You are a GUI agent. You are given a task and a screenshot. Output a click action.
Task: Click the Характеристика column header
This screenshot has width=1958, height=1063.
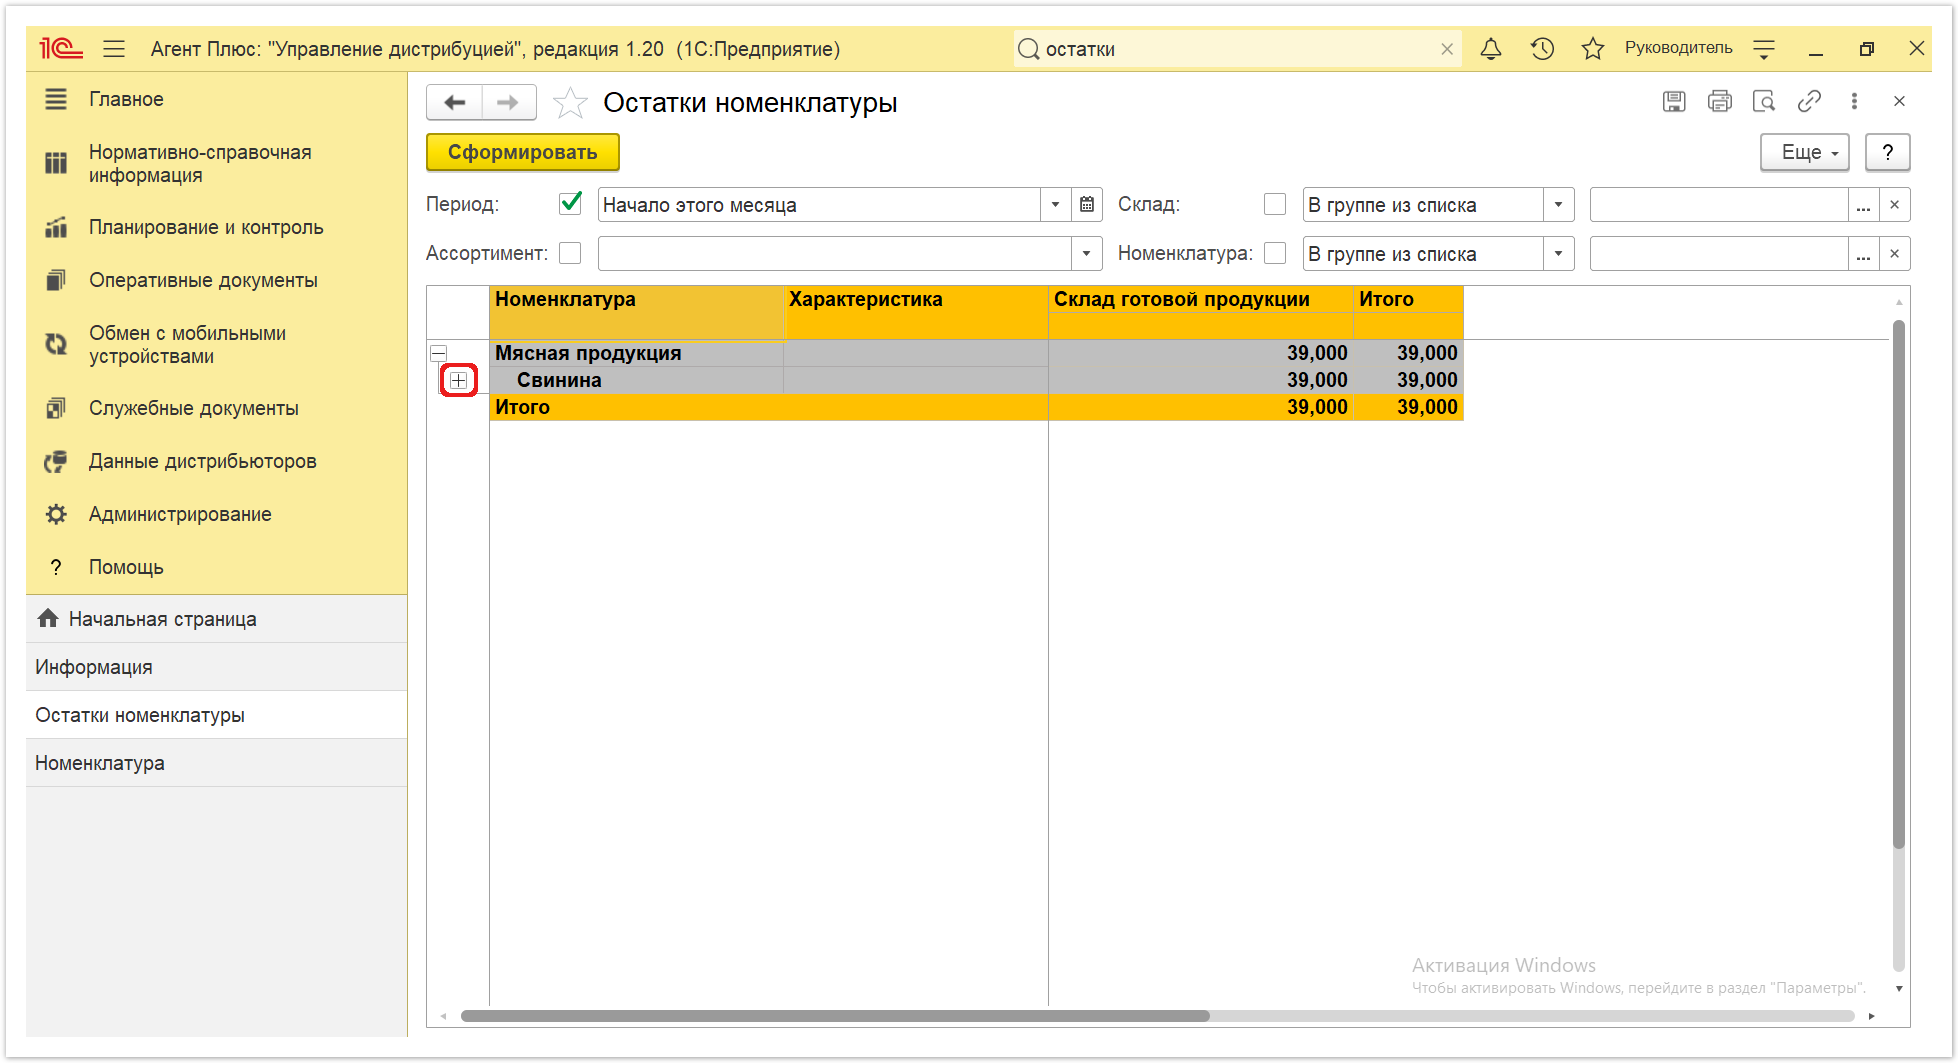coord(916,312)
